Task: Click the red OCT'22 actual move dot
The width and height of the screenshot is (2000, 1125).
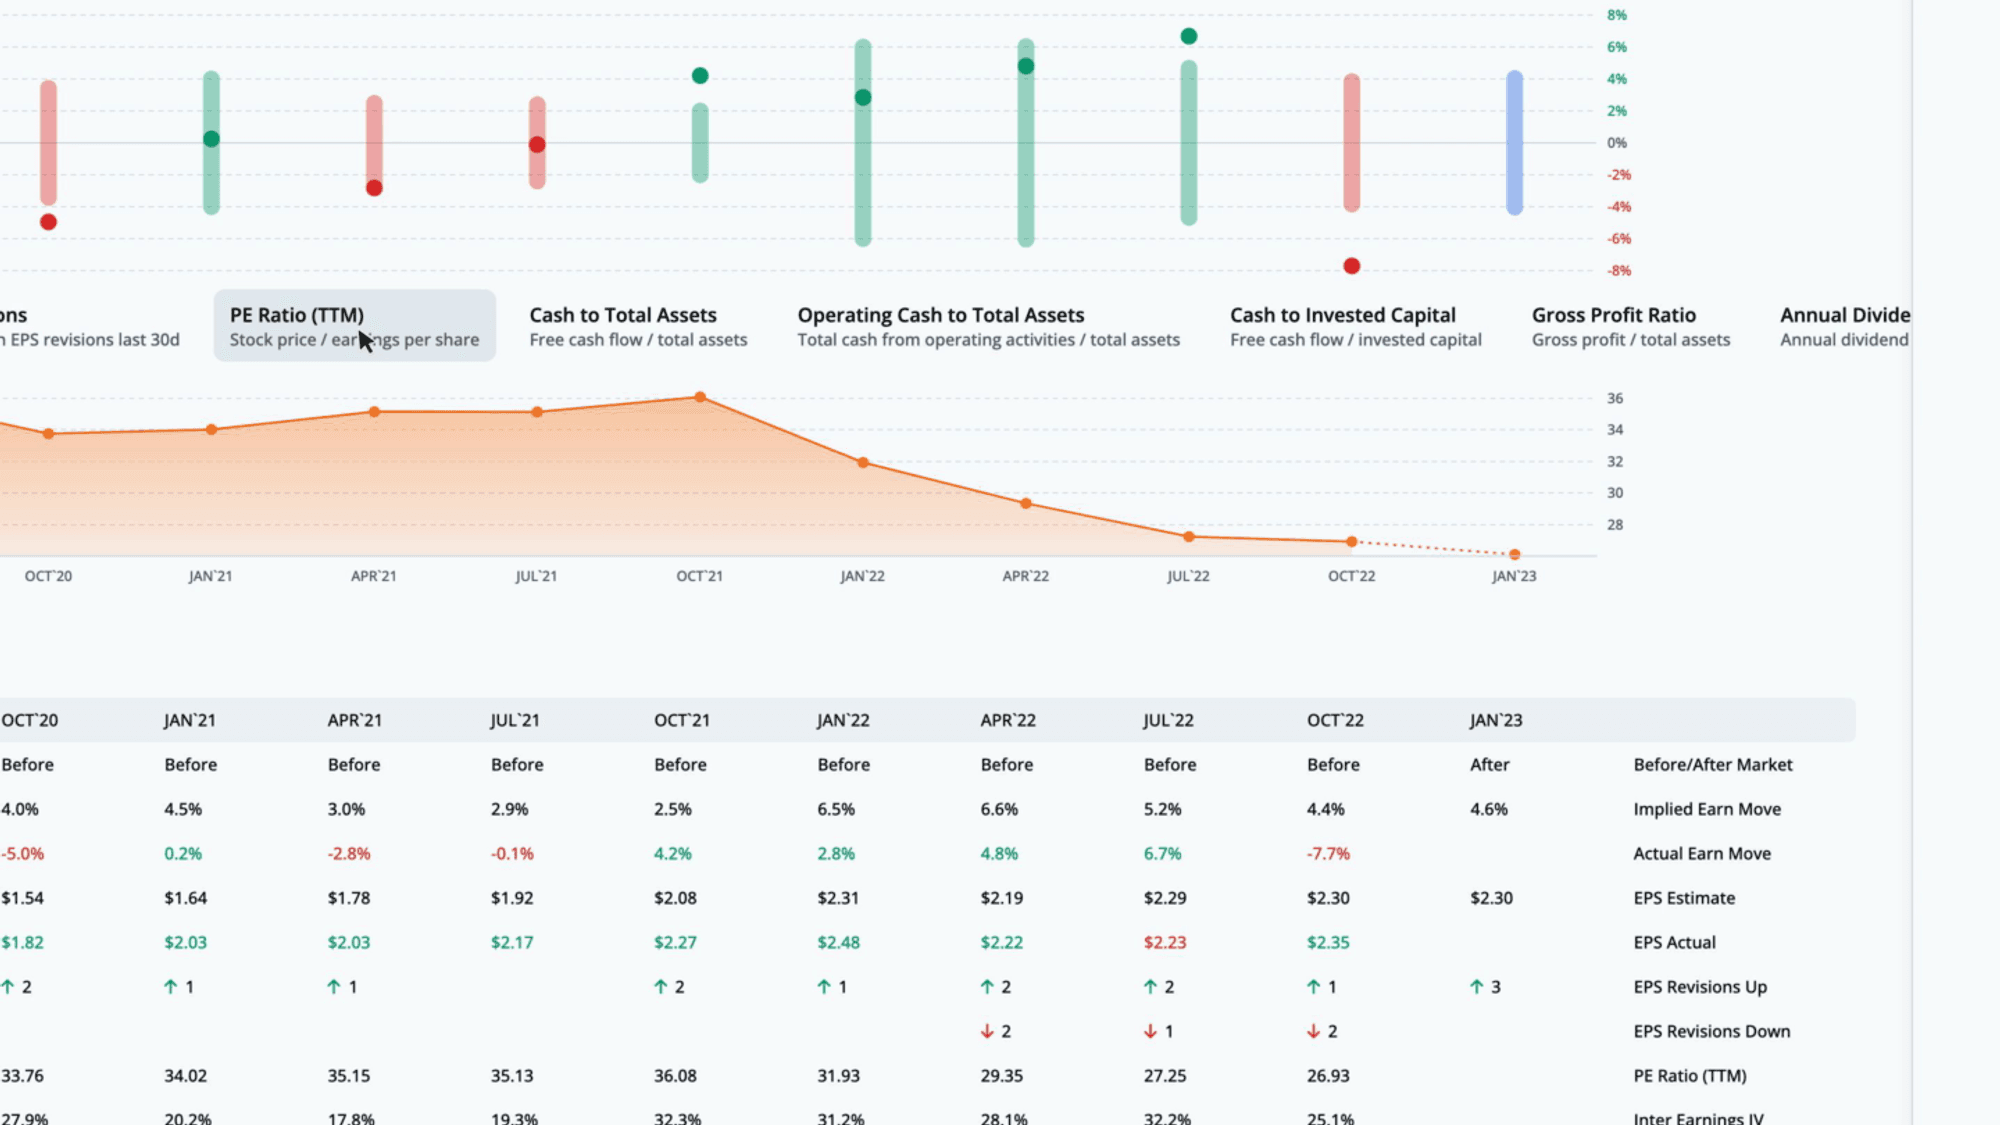Action: (x=1351, y=266)
